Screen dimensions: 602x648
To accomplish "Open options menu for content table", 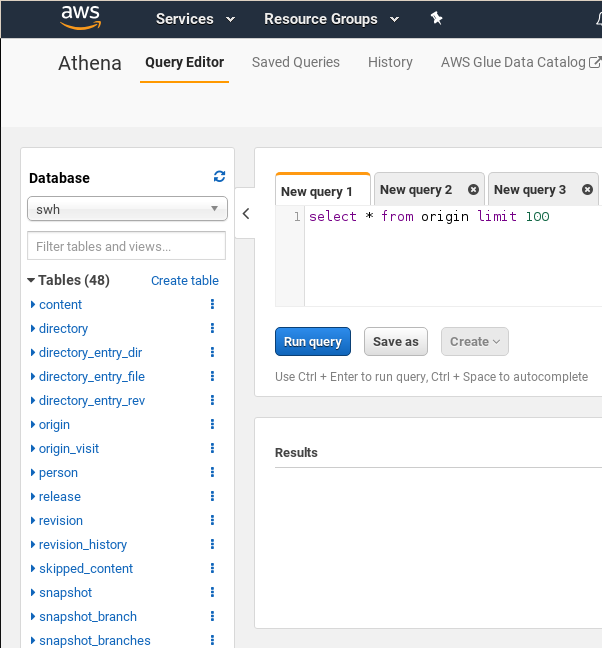I will click(212, 304).
